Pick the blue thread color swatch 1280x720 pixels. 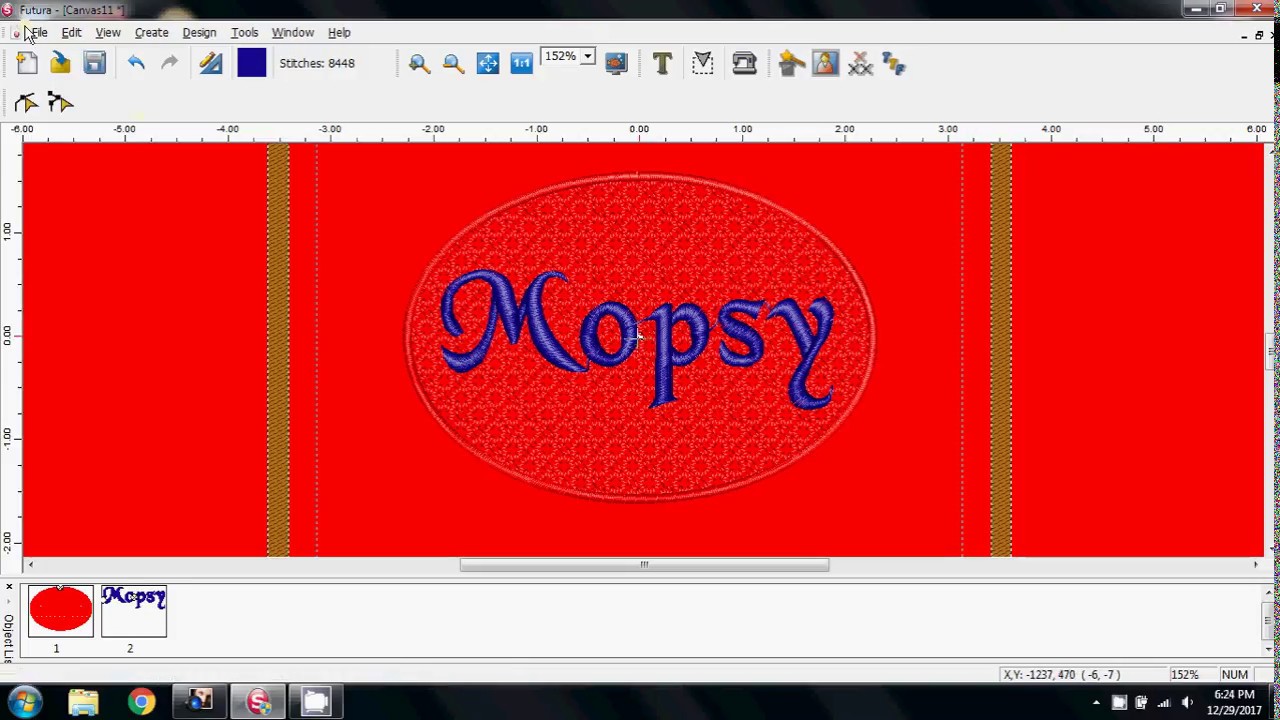point(252,63)
